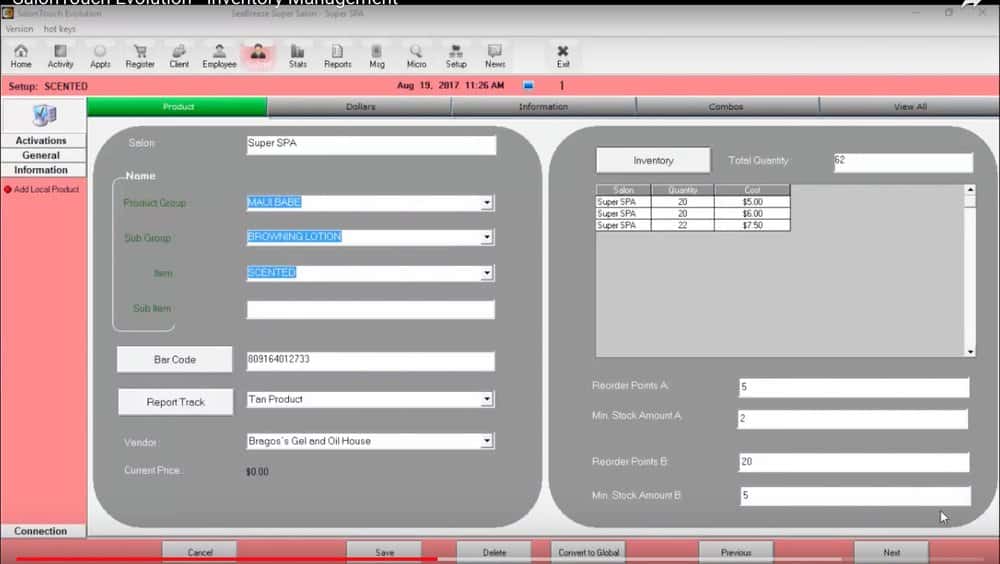Viewport: 1000px width, 564px height.
Task: Click the computer icon above Activations
Action: click(x=44, y=115)
